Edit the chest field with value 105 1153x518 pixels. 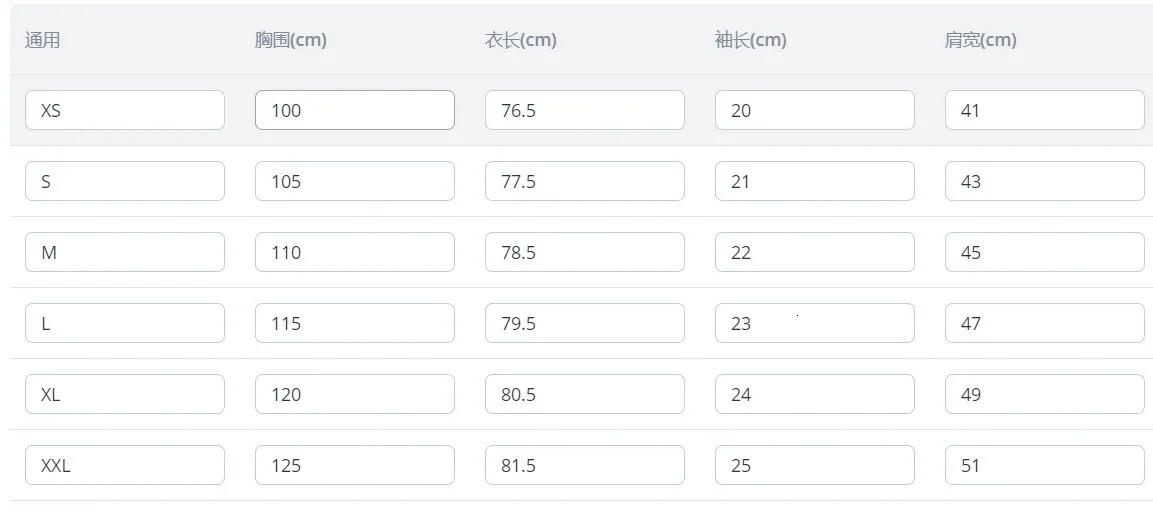point(355,181)
